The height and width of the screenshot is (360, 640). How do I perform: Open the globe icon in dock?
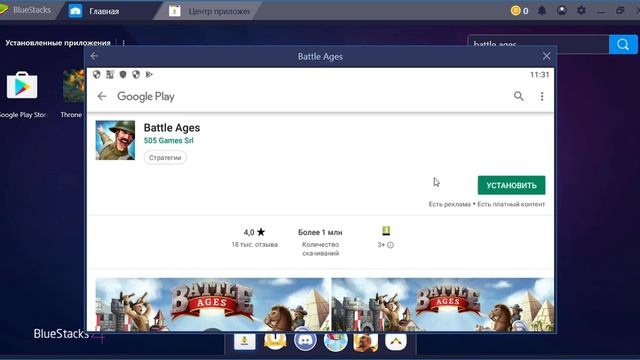coord(336,341)
